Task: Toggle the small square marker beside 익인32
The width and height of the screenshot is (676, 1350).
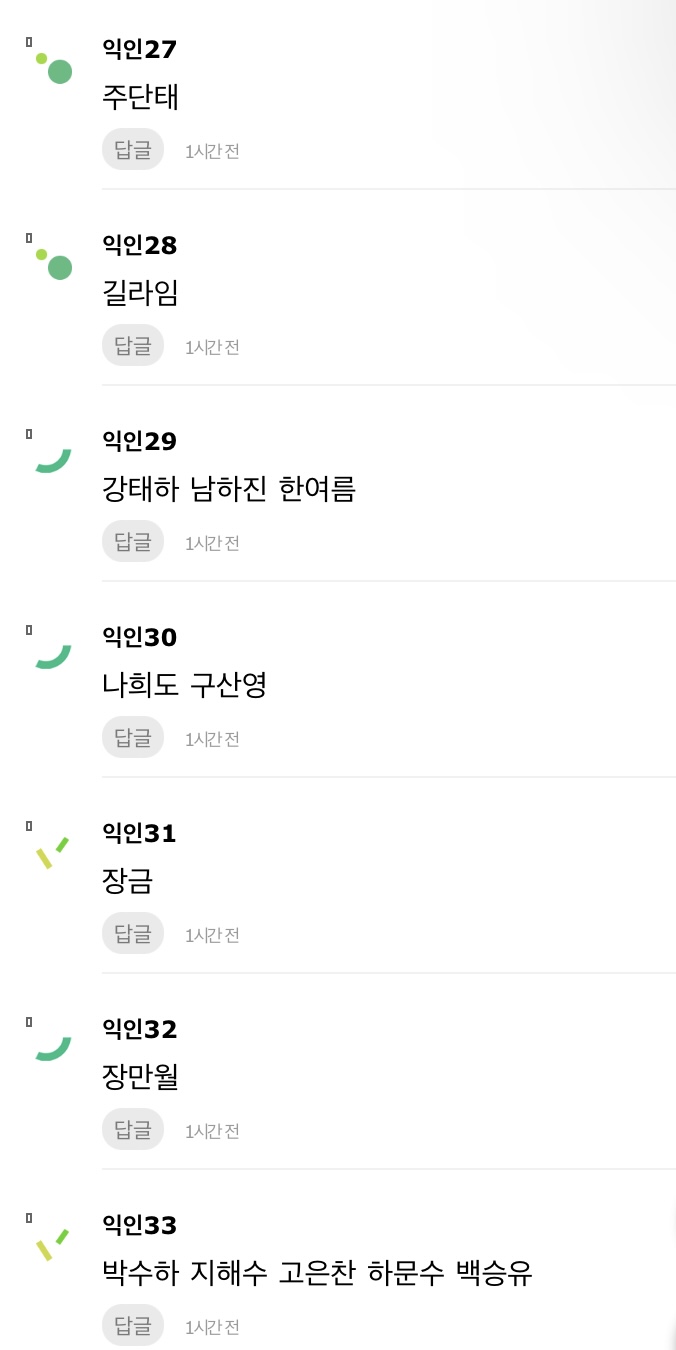Action: point(27,1022)
